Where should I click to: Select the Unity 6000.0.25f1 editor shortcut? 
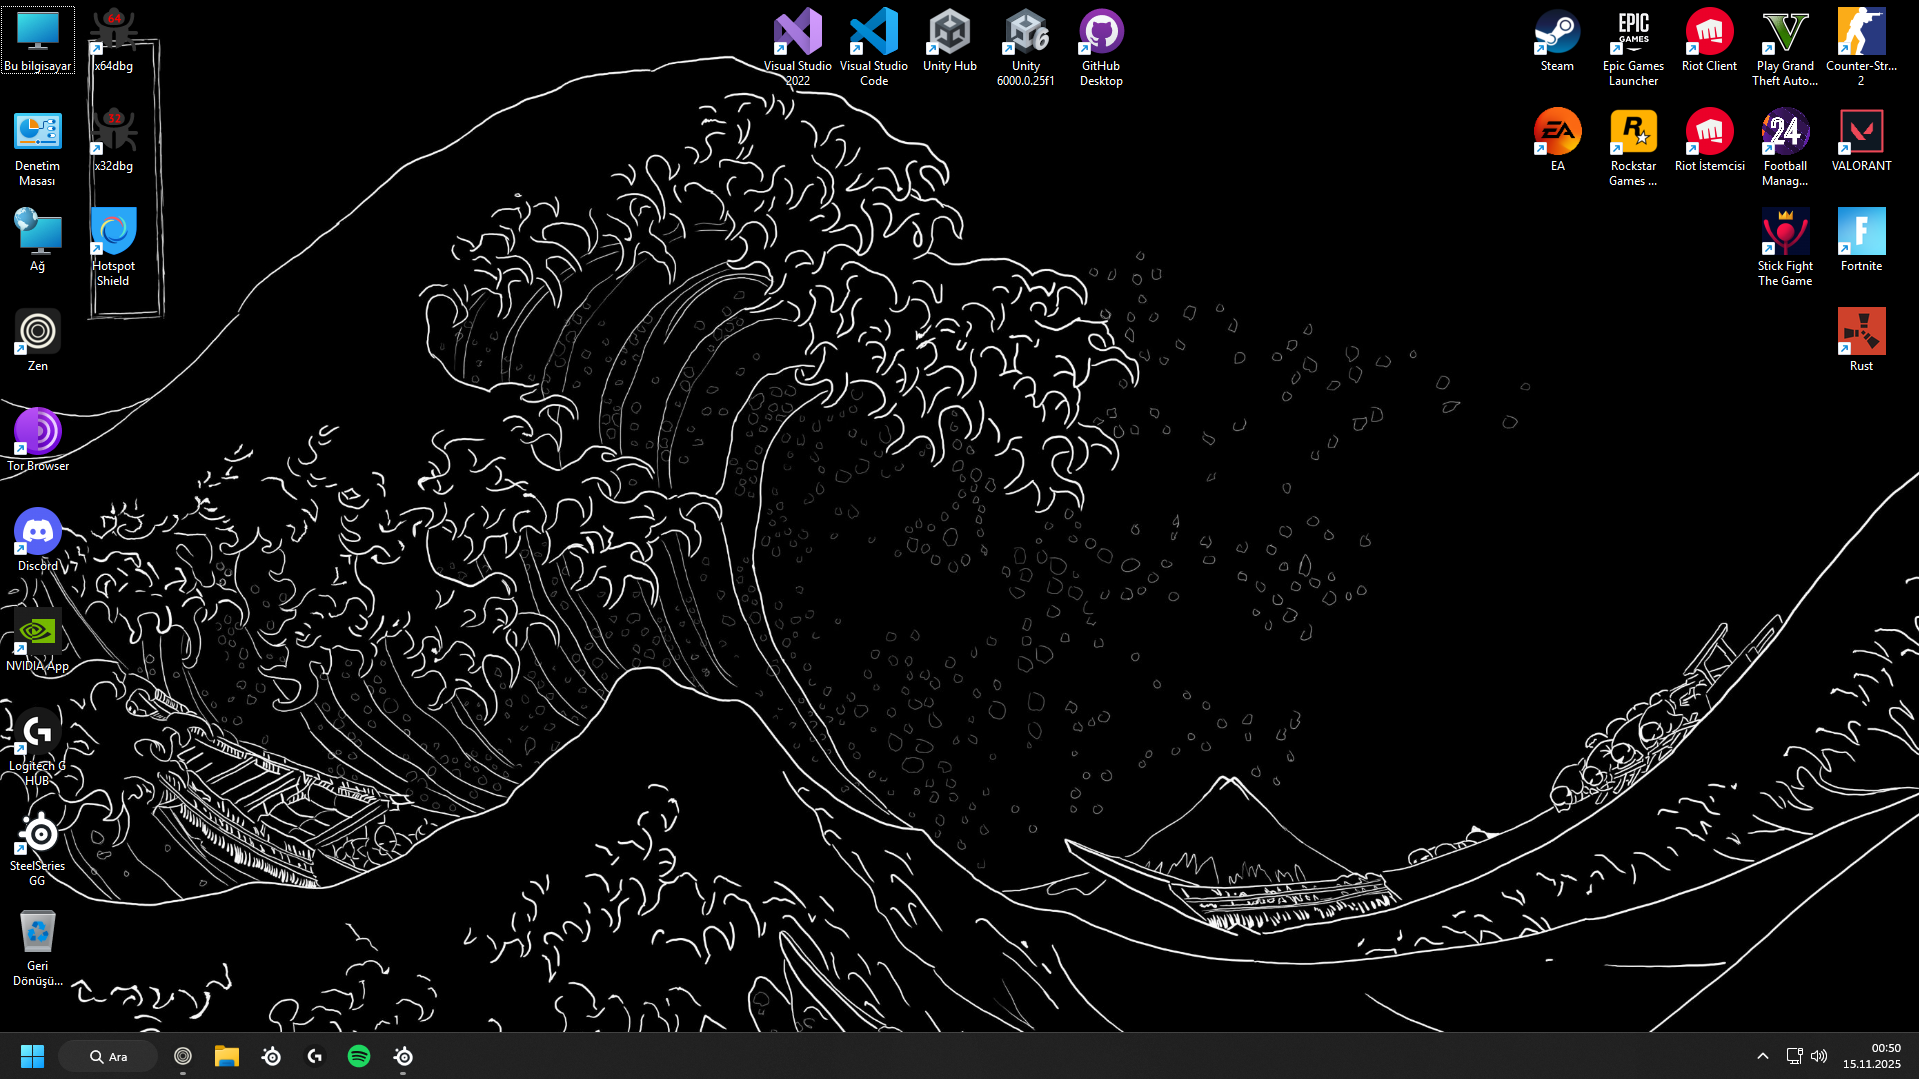click(1026, 48)
